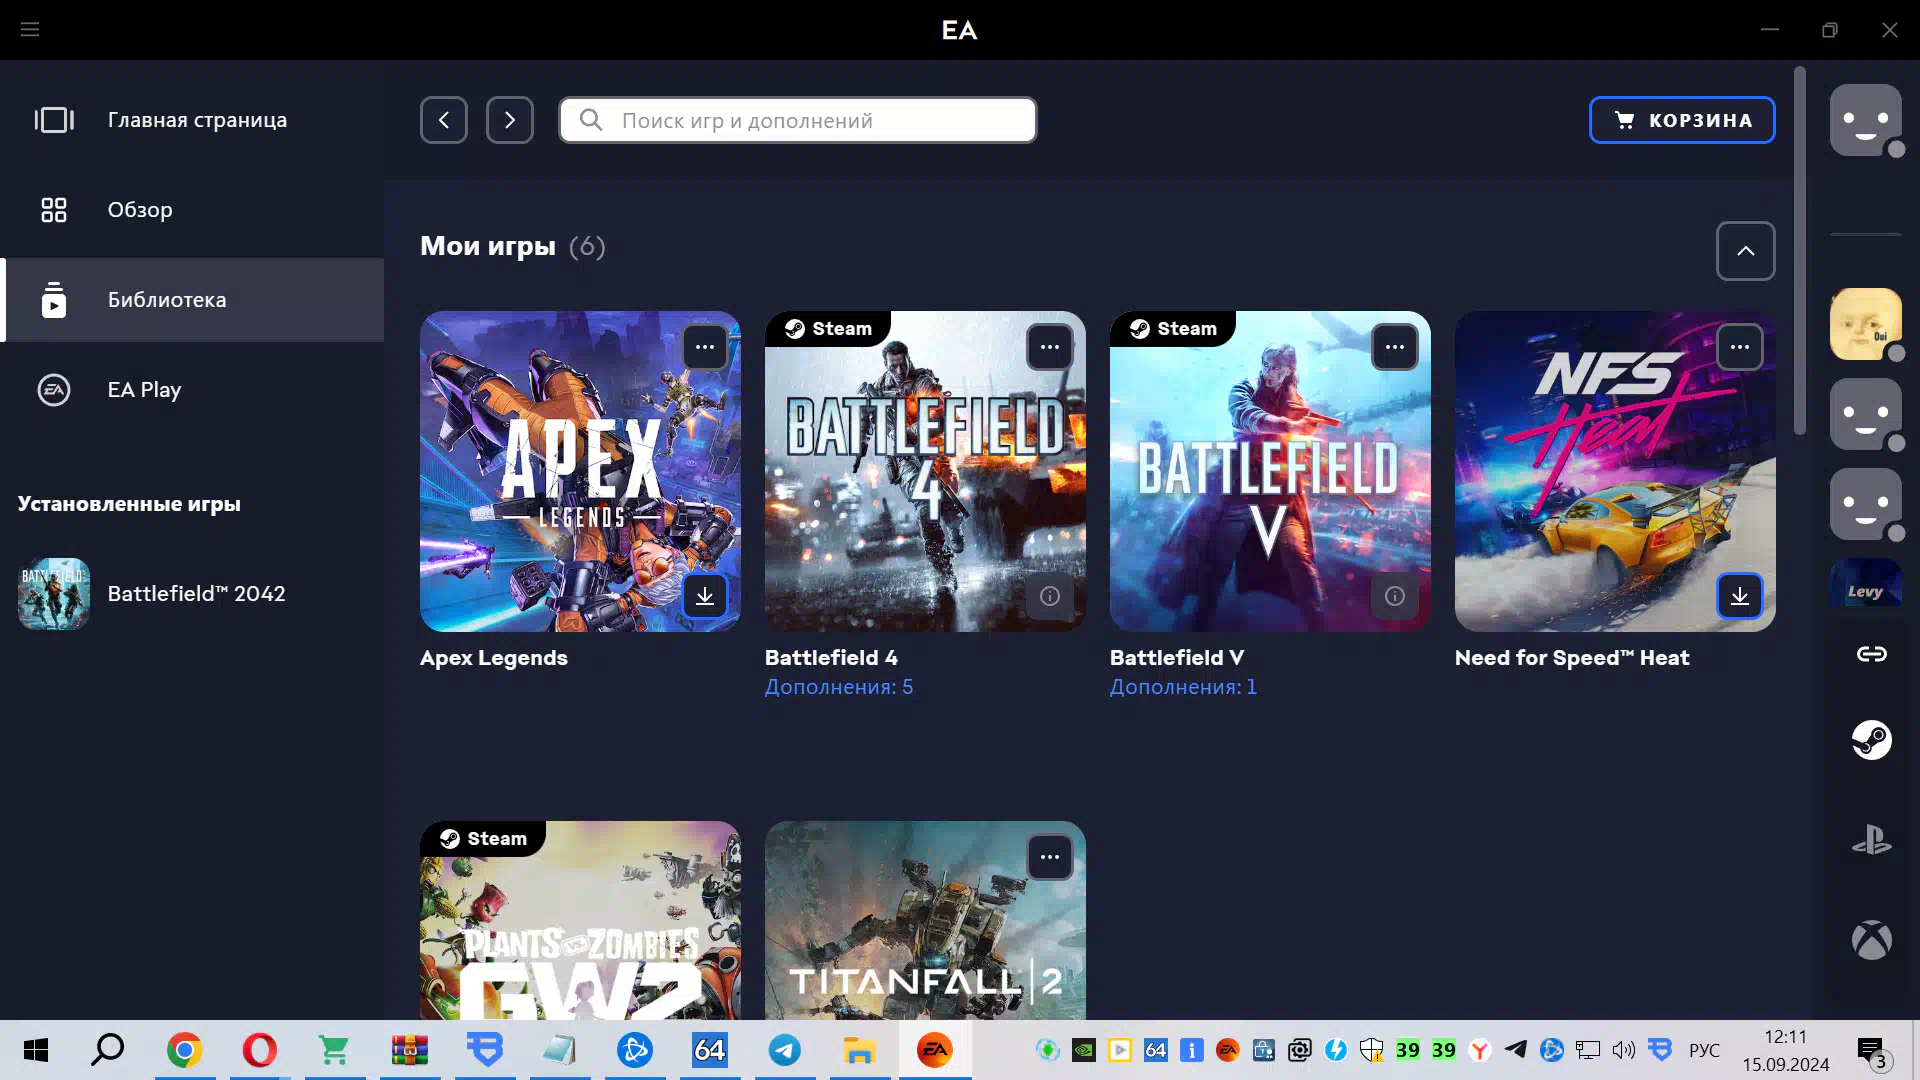This screenshot has height=1080, width=1920.
Task: Open Battlefield 4 cover art
Action: point(925,471)
